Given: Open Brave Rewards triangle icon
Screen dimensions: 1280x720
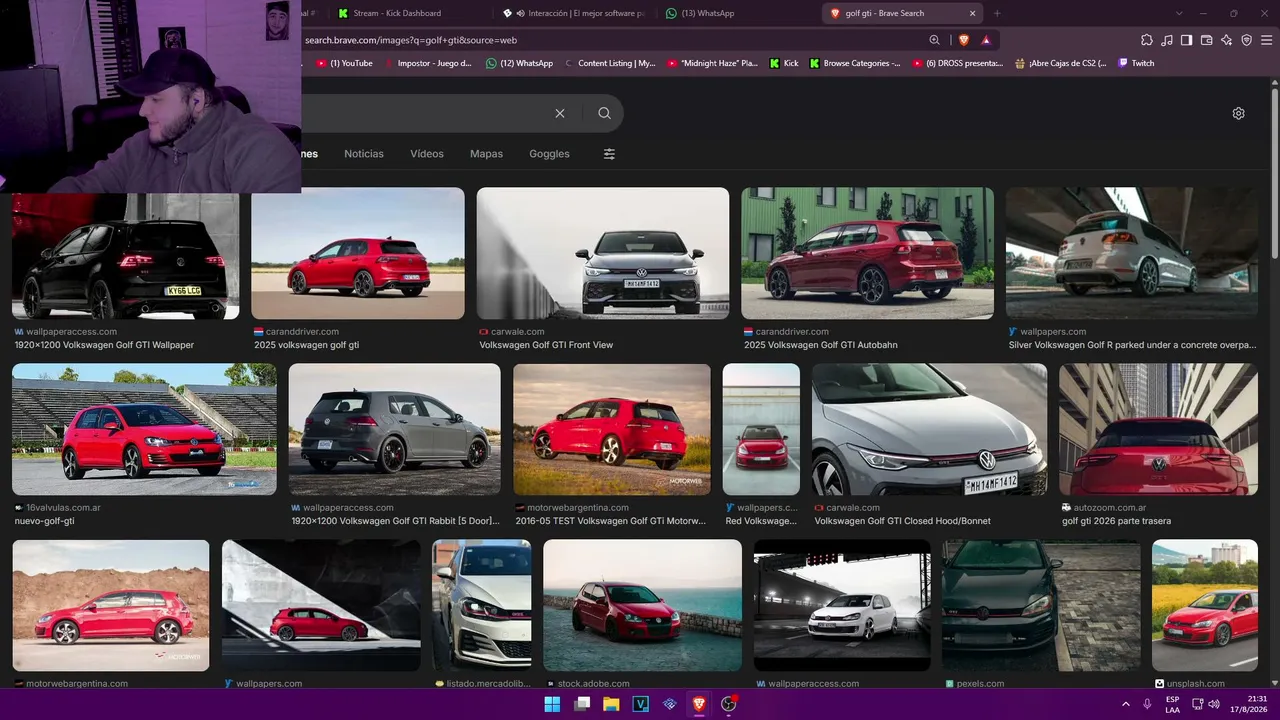Looking at the screenshot, I should tap(986, 40).
